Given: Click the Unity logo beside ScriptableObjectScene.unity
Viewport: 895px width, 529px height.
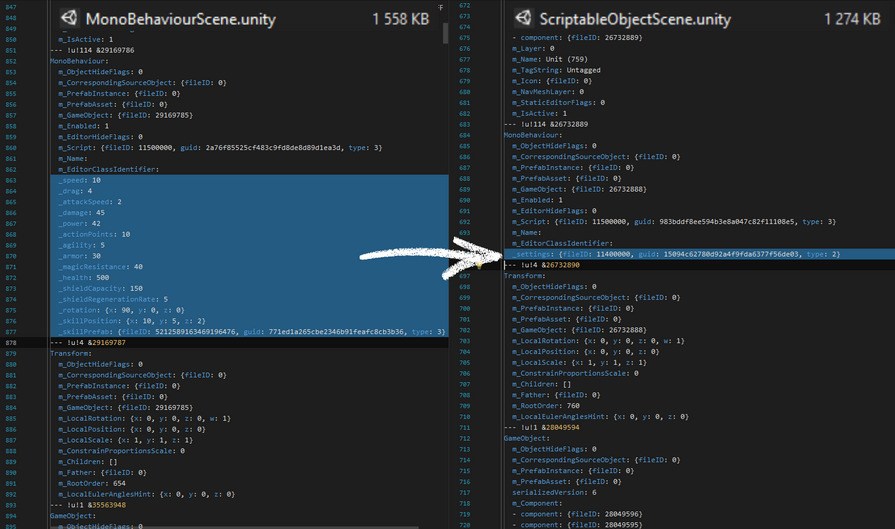Looking at the screenshot, I should pyautogui.click(x=521, y=18).
